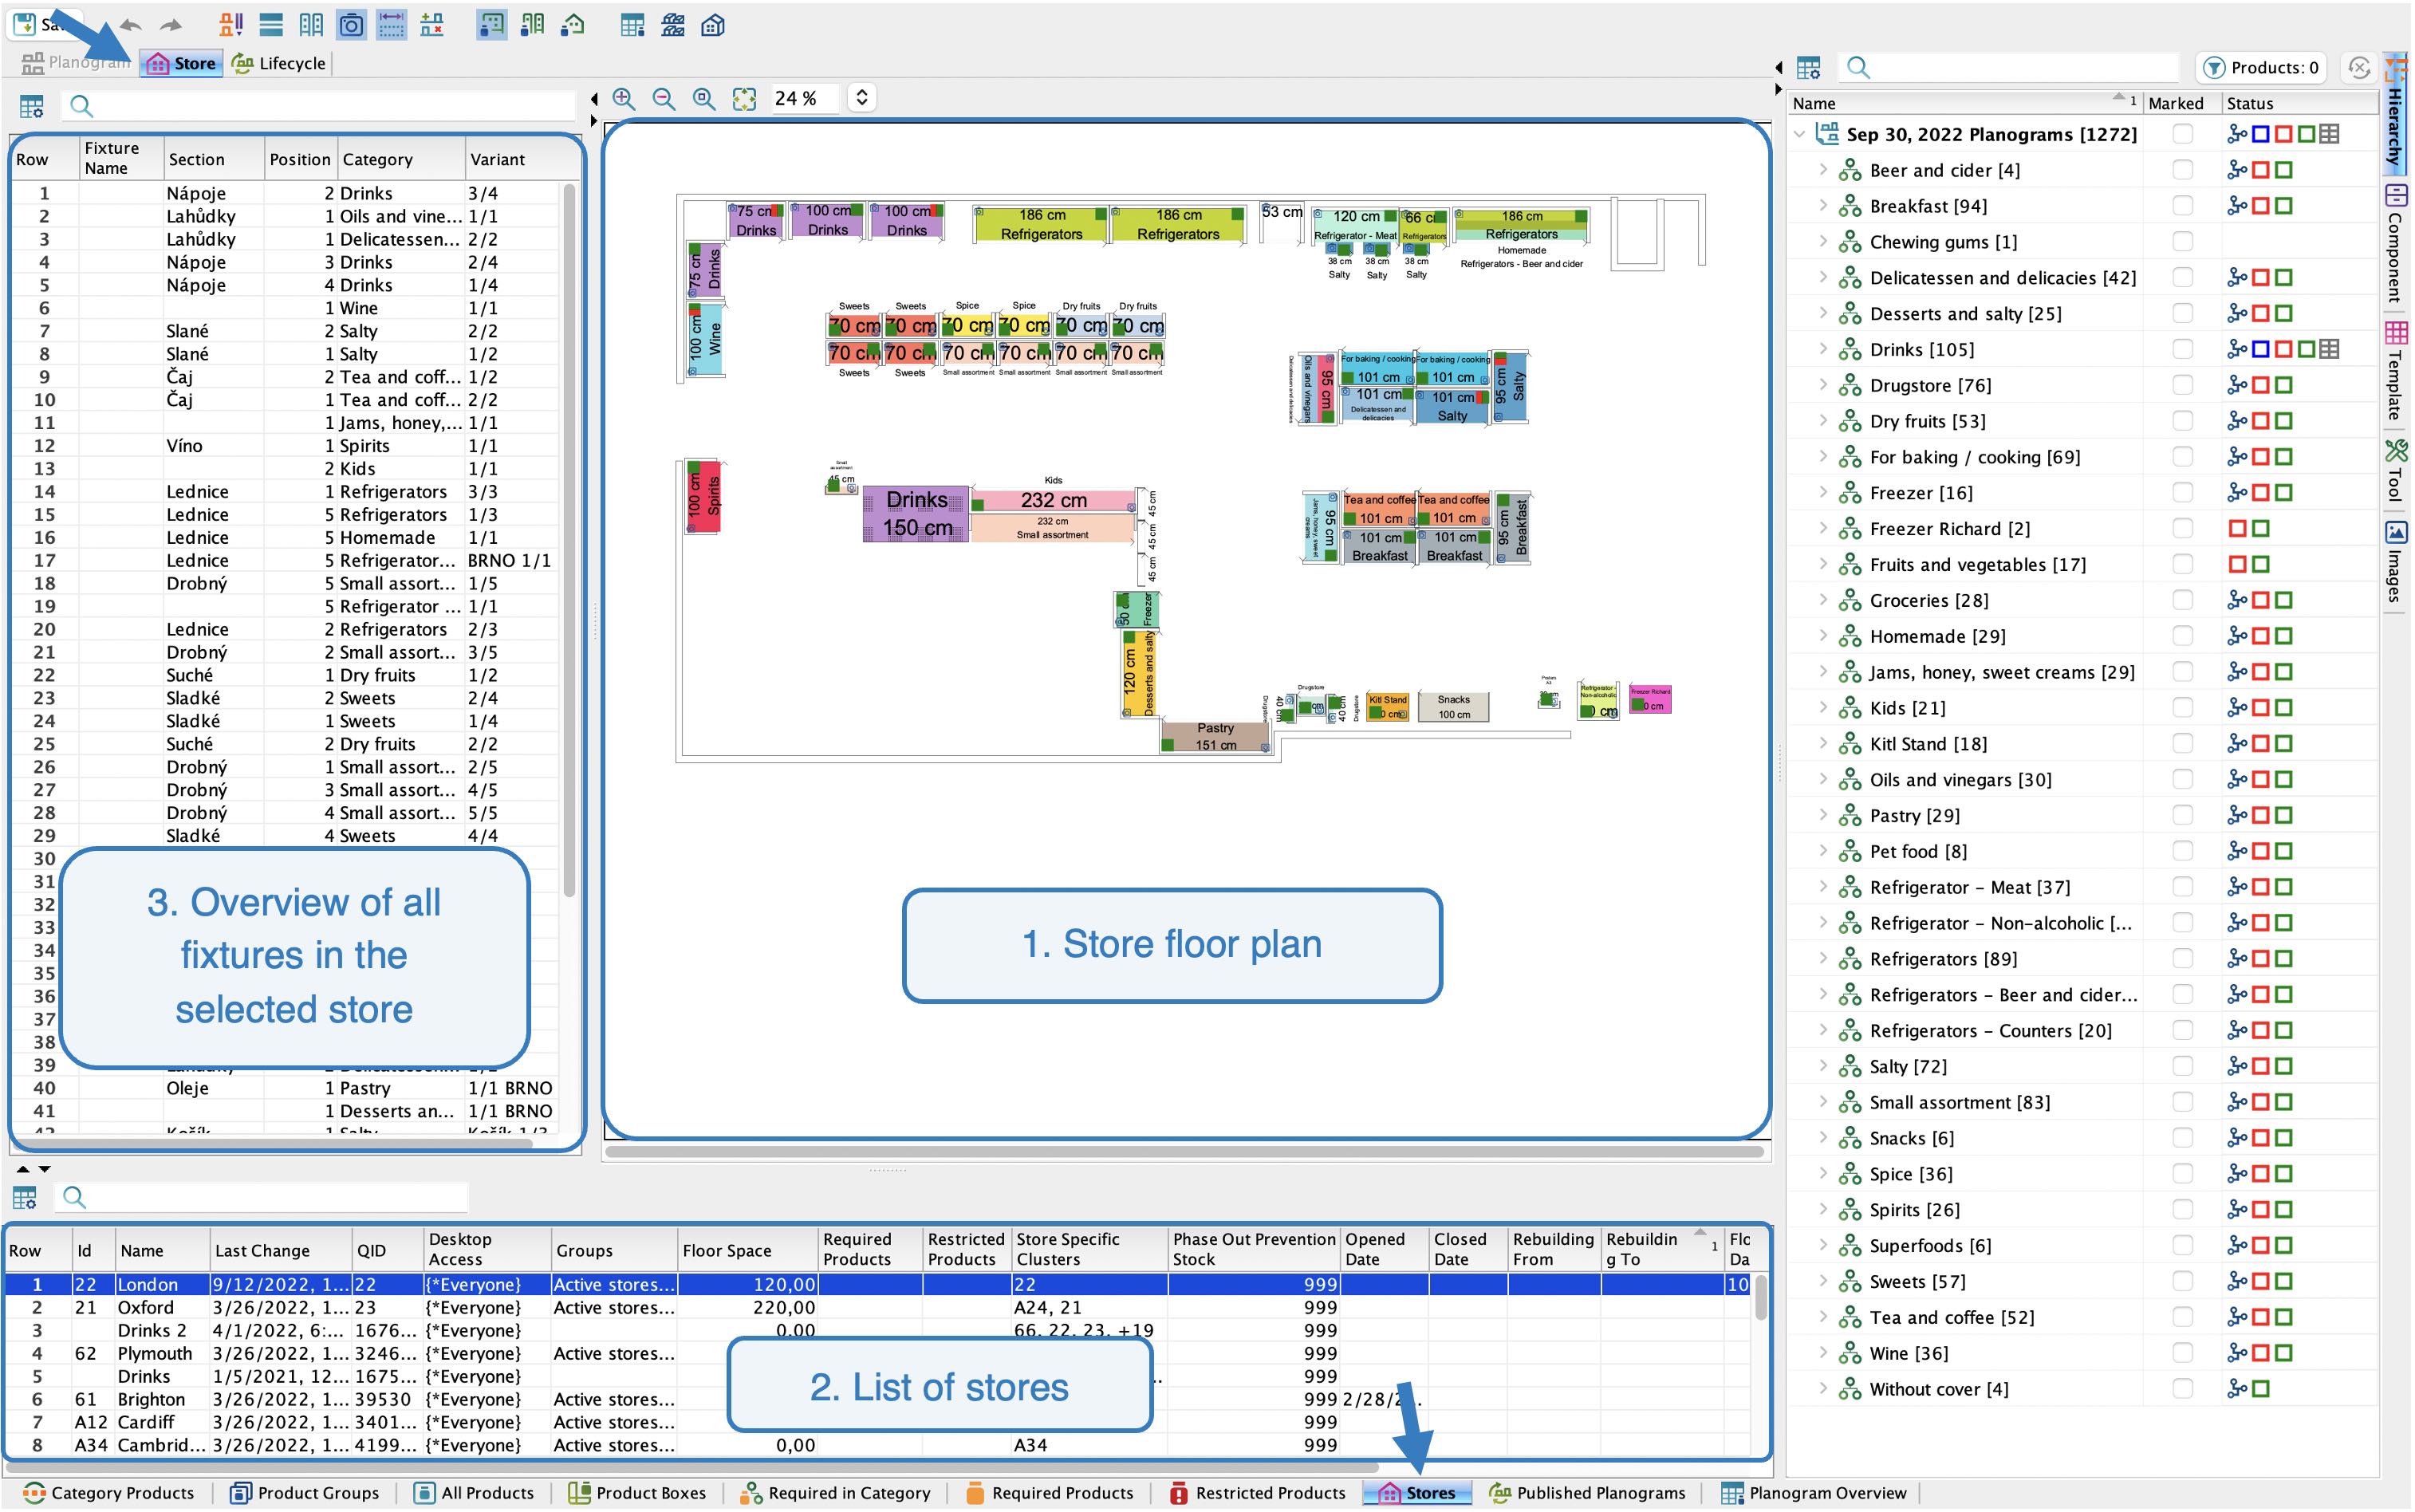Screen dimensions: 2415x1512
Task: Open stores table column settings icon
Action: (25, 1197)
